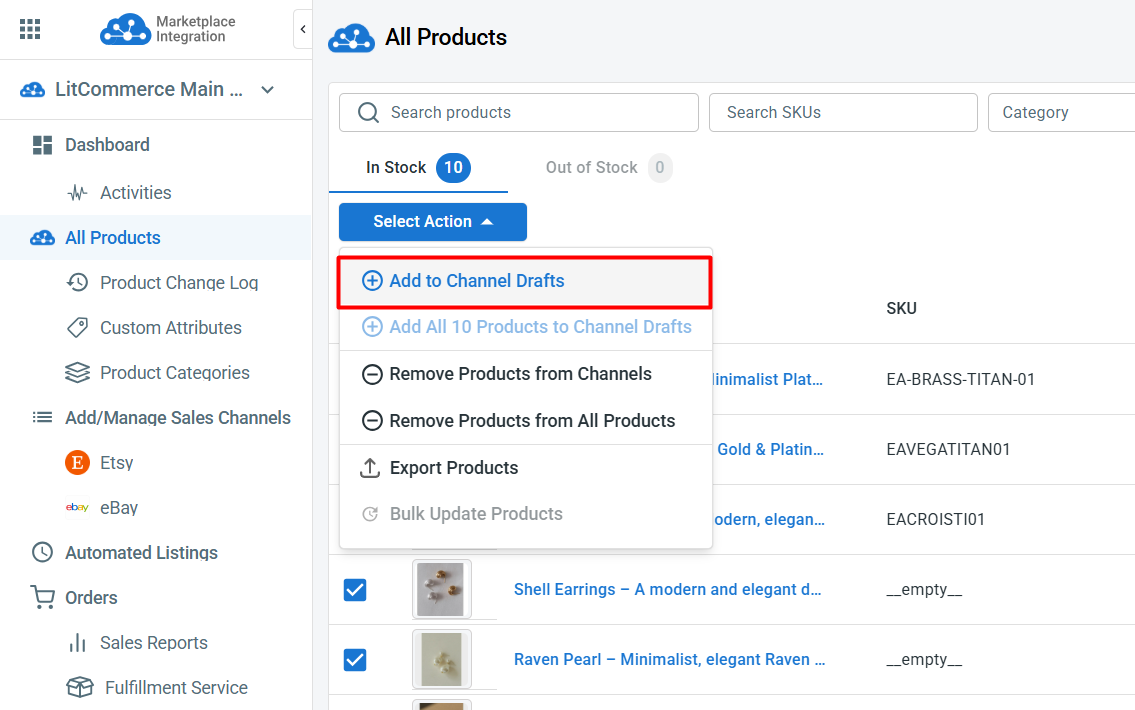
Task: Click the Dashboard grid icon
Action: pyautogui.click(x=42, y=145)
